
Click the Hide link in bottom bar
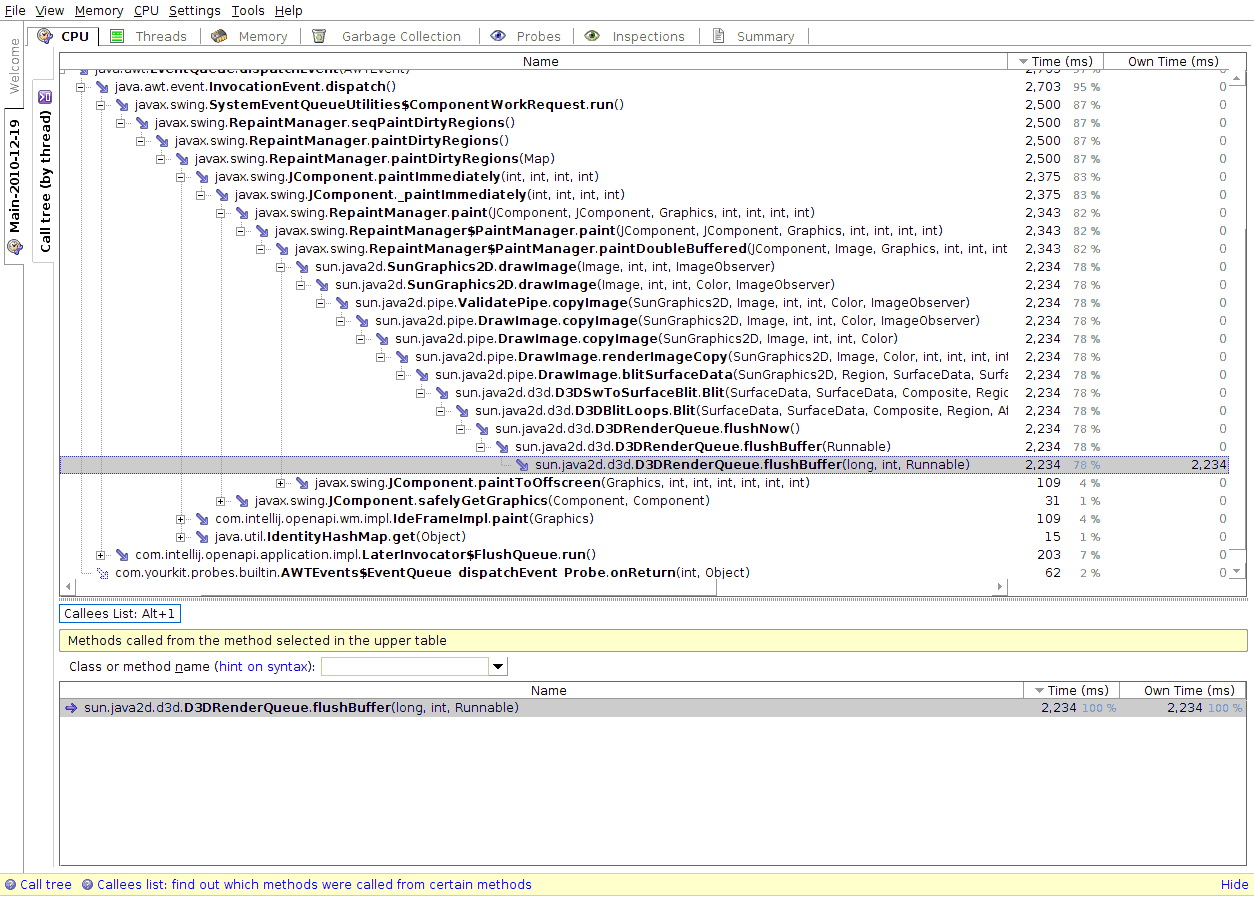pyautogui.click(x=1235, y=885)
